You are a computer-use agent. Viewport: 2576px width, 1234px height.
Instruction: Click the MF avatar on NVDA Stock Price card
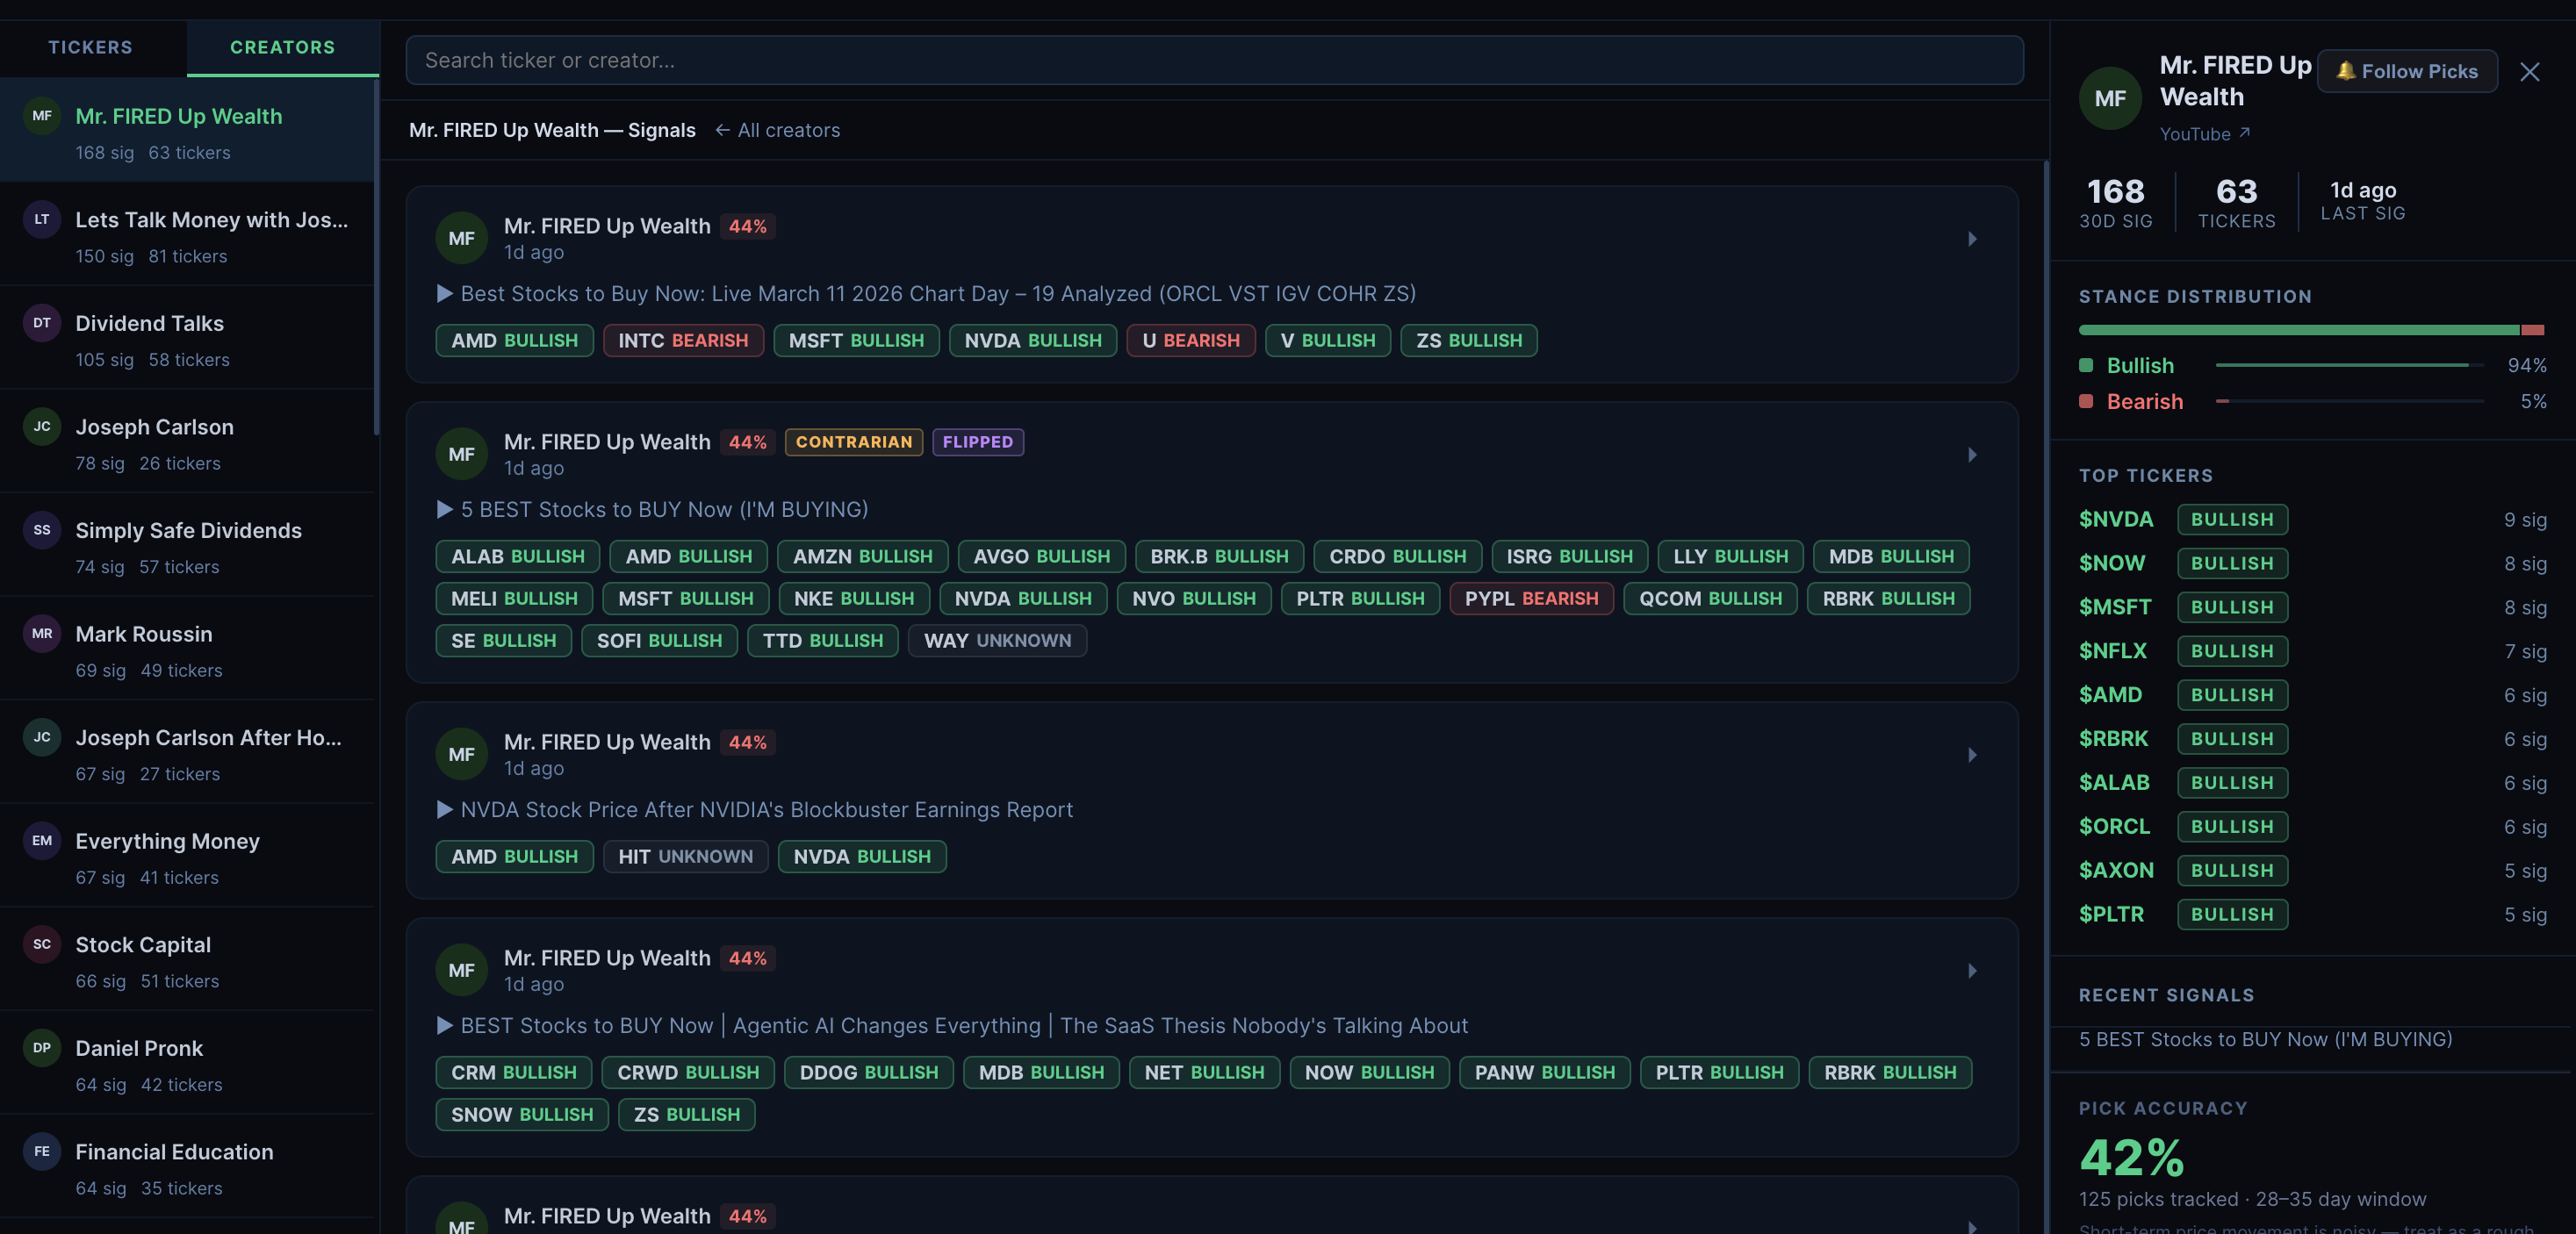click(x=461, y=755)
